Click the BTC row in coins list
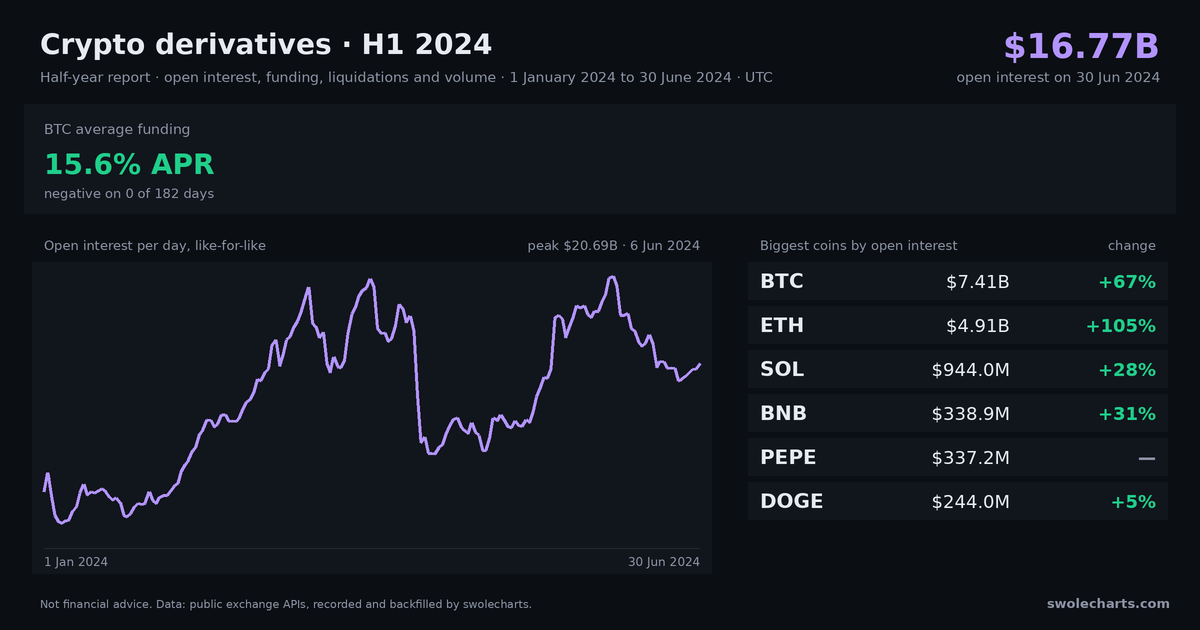 pos(958,281)
